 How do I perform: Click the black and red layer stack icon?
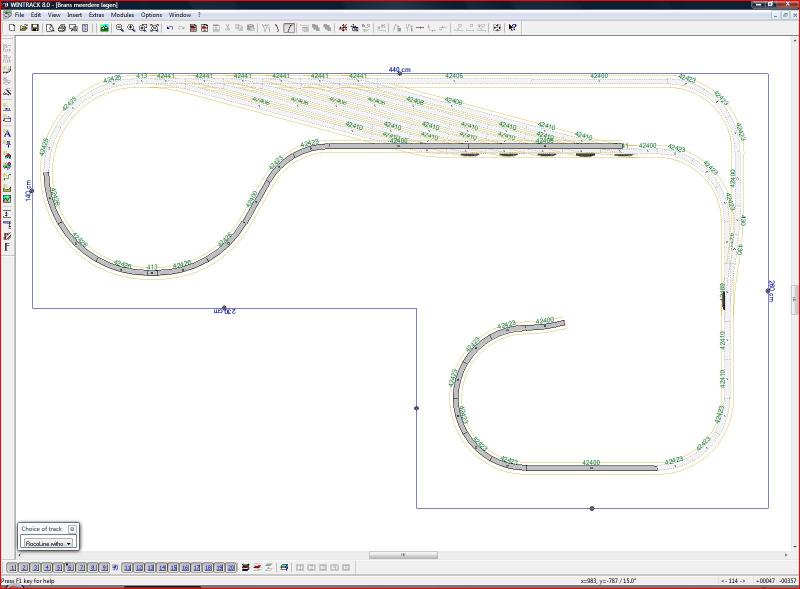[x=245, y=568]
